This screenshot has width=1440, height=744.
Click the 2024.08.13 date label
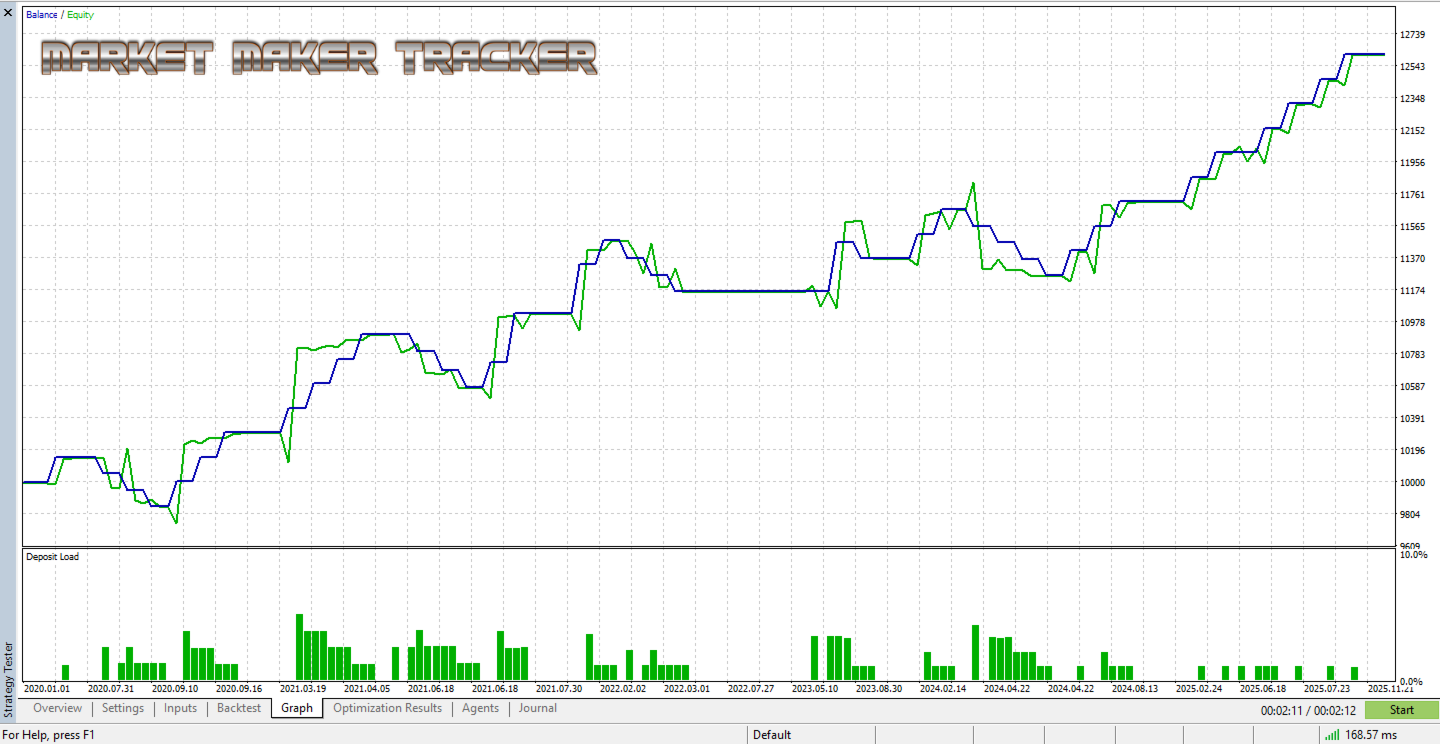[1135, 689]
